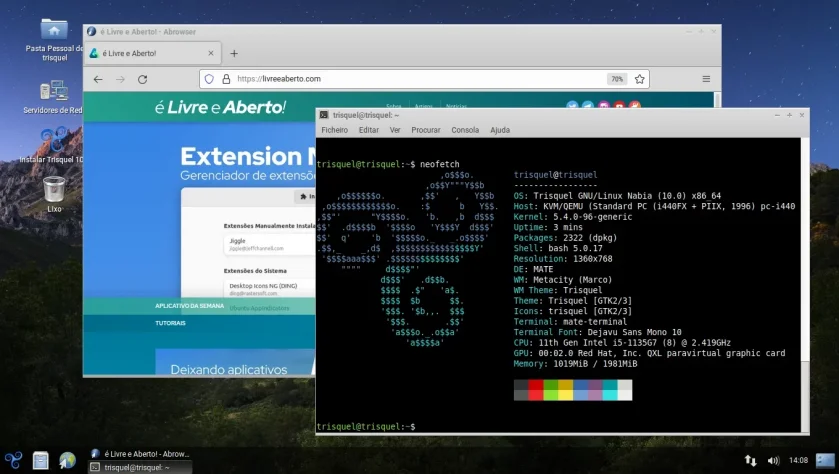Click the TUTORIAIS link on the webpage
The image size is (840, 474).
pyautogui.click(x=170, y=323)
